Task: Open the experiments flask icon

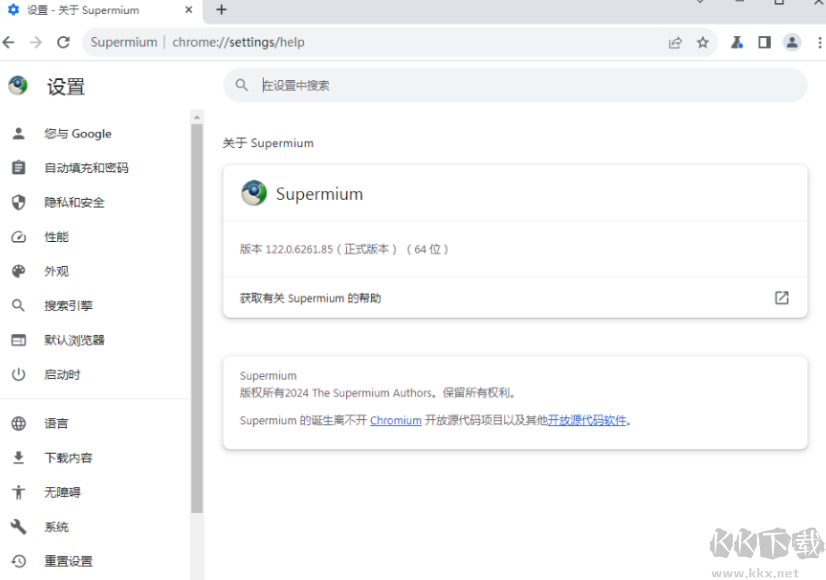Action: (x=737, y=42)
